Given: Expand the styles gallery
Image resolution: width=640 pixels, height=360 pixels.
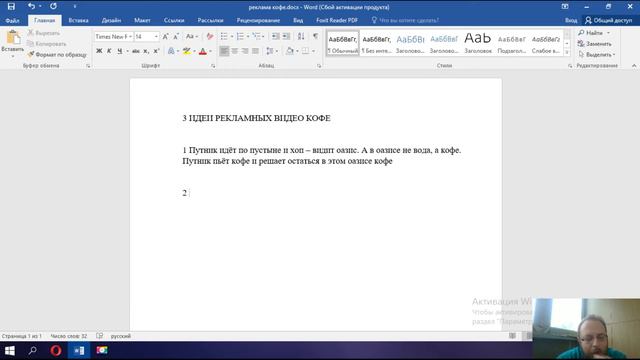Looking at the screenshot, I should (x=567, y=52).
